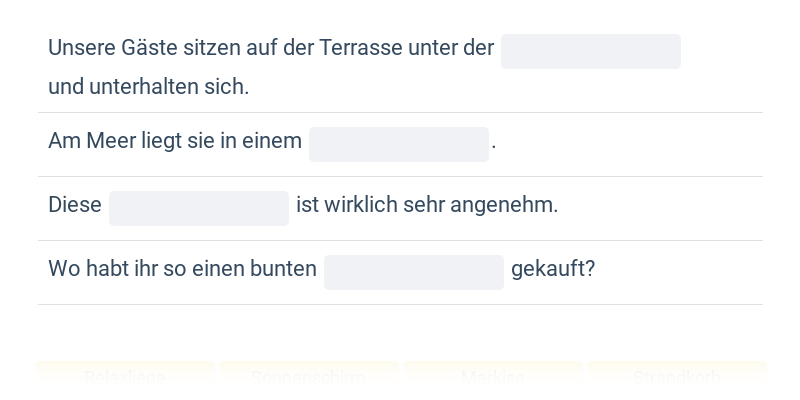This screenshot has height=400, width=800.
Task: Select the blank before "gekauft?"
Action: [413, 272]
